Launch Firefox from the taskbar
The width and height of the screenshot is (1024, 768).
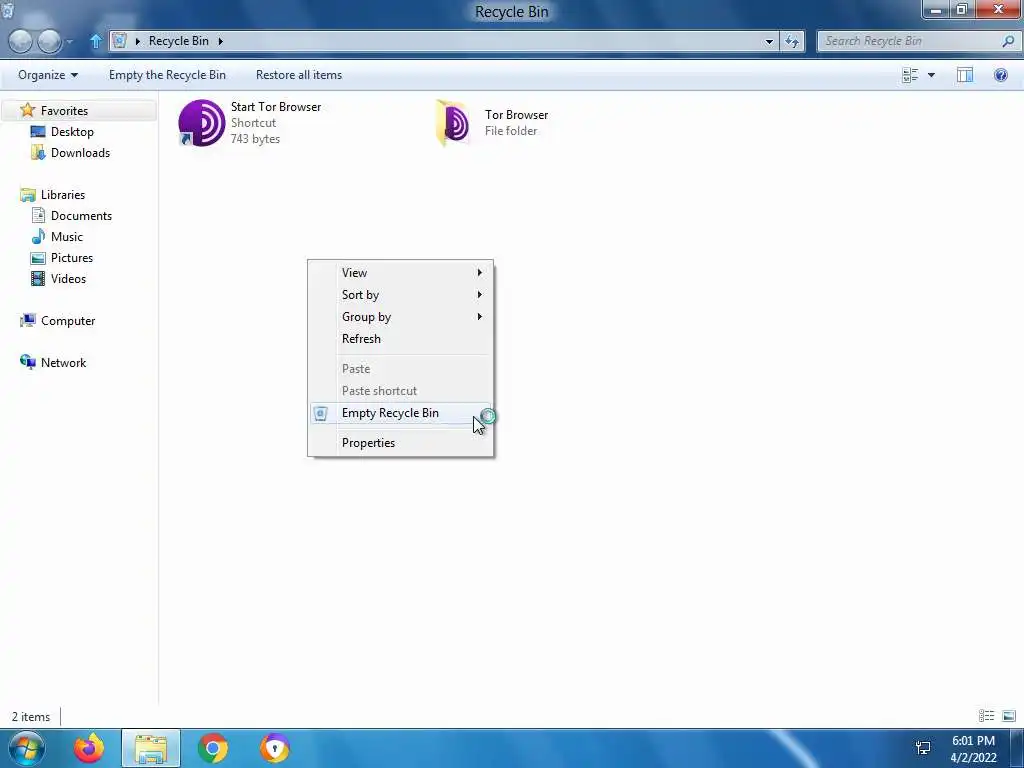coord(89,748)
